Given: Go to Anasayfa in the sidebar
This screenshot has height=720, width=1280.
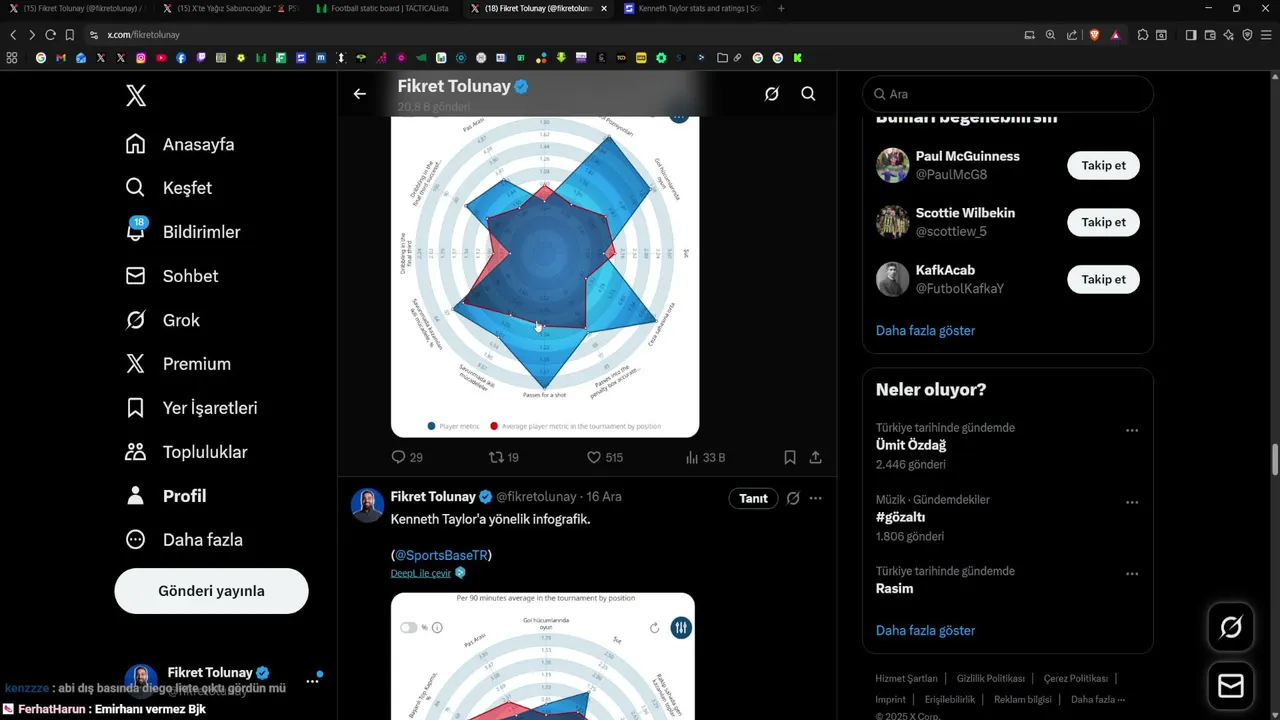Looking at the screenshot, I should (x=180, y=144).
